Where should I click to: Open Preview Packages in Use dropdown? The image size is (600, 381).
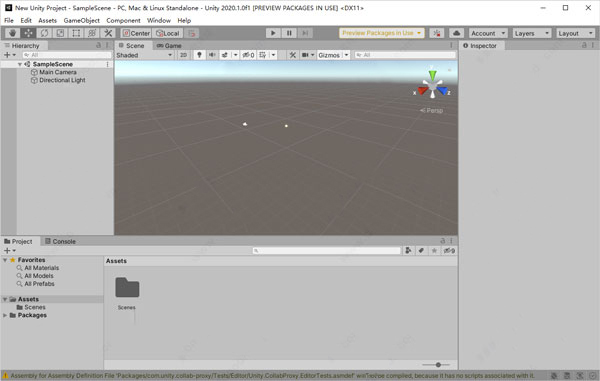(x=382, y=33)
